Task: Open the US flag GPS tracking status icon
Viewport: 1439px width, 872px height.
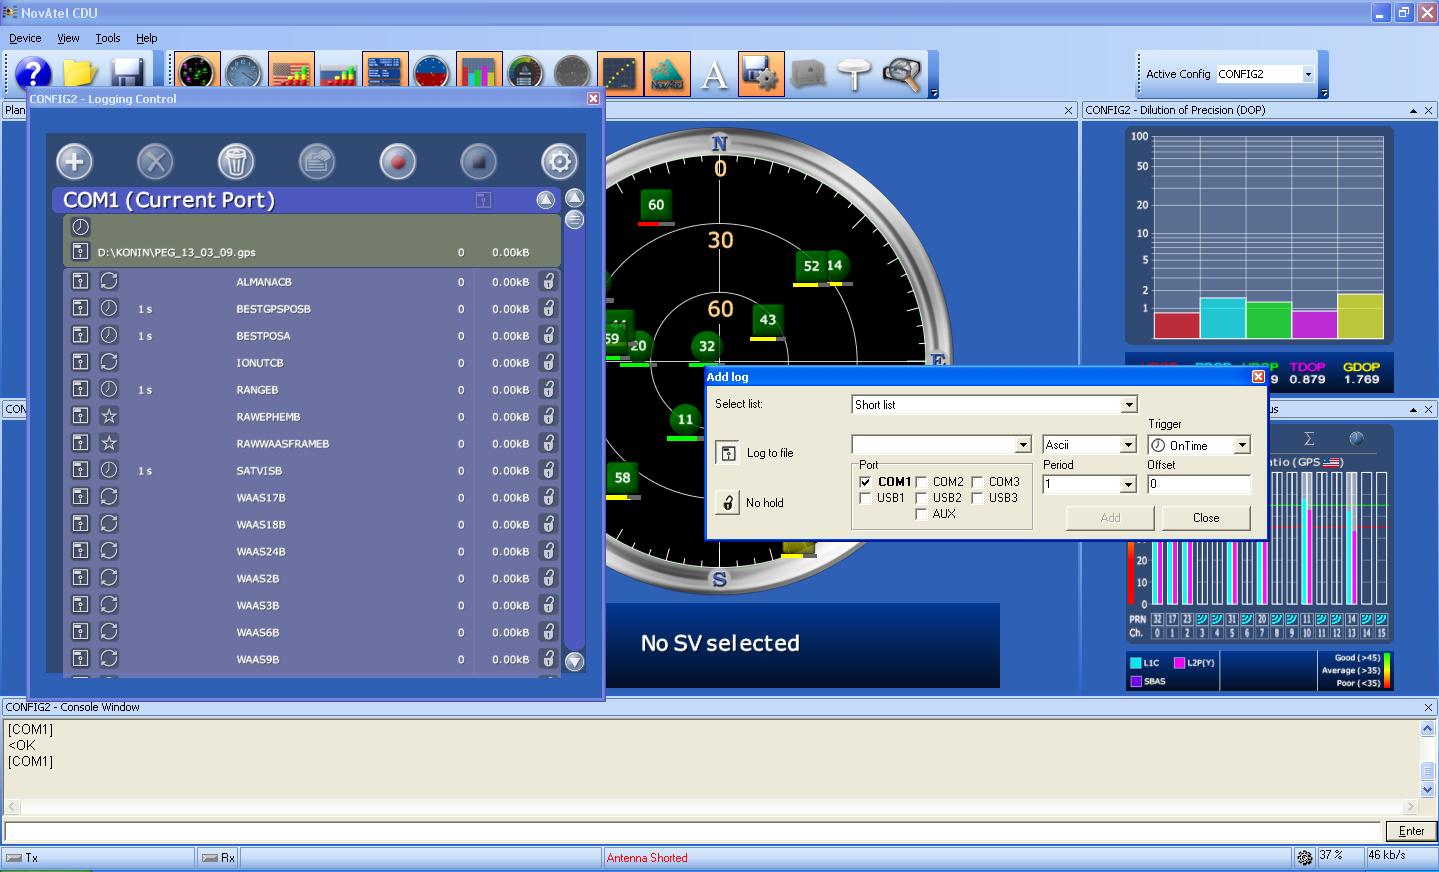Action: tap(291, 74)
